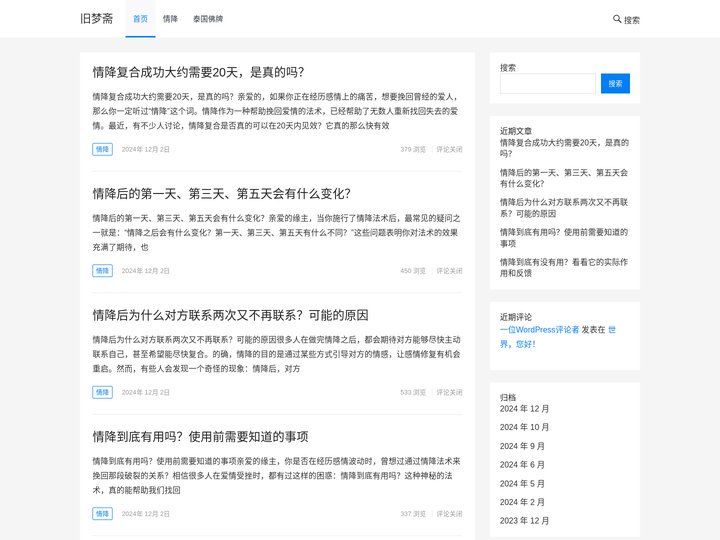
Task: Open article title 情降复合成功大约需要20天，是真的吗？
Action: pyautogui.click(x=198, y=72)
